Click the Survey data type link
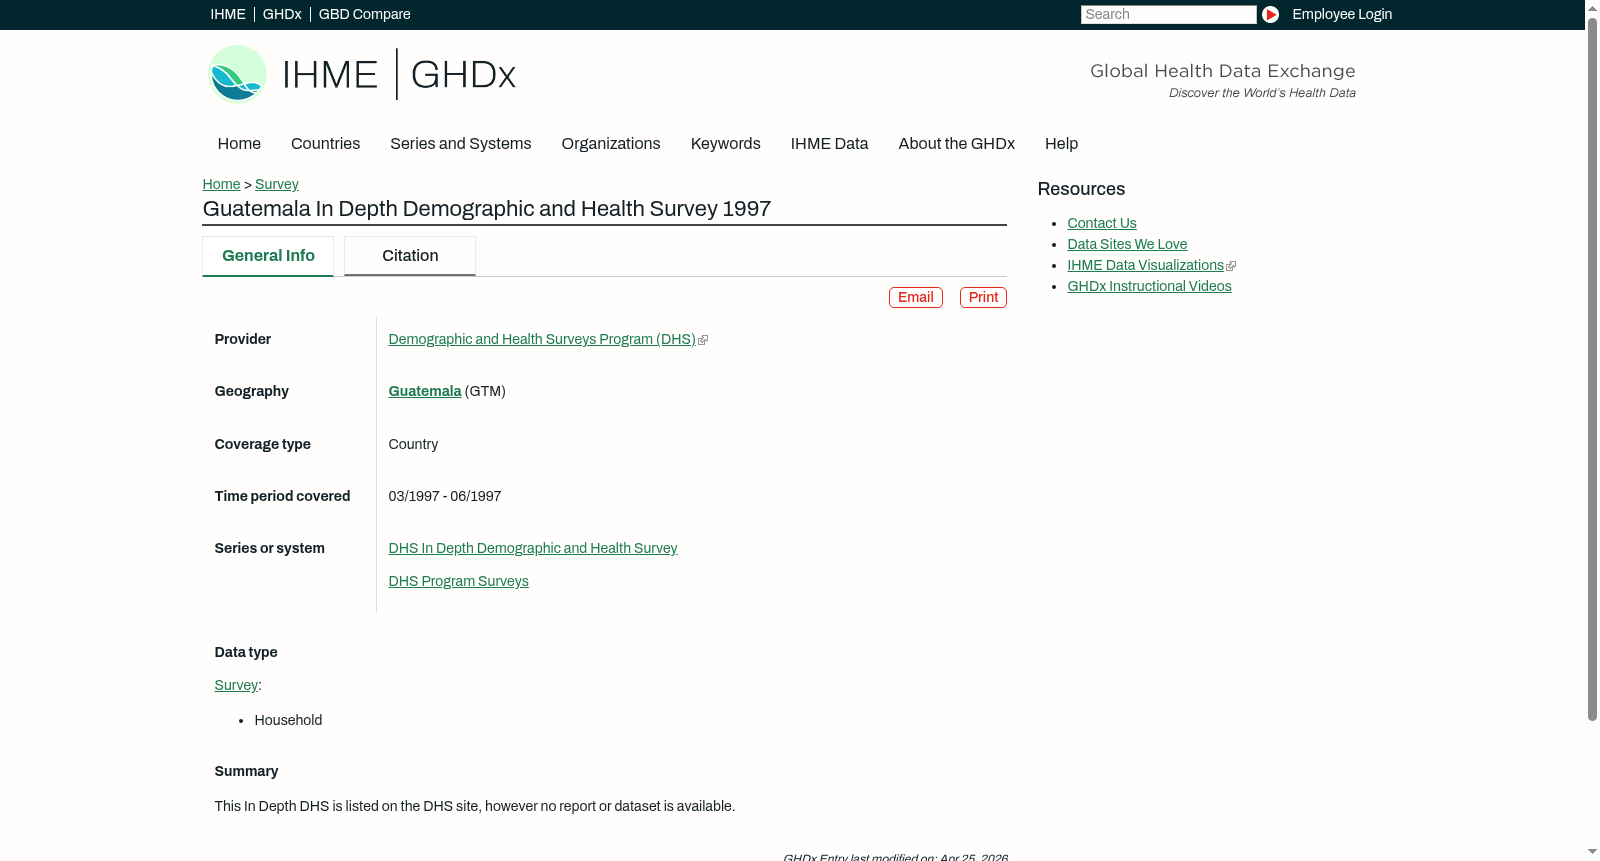This screenshot has height=861, width=1600. click(x=236, y=686)
